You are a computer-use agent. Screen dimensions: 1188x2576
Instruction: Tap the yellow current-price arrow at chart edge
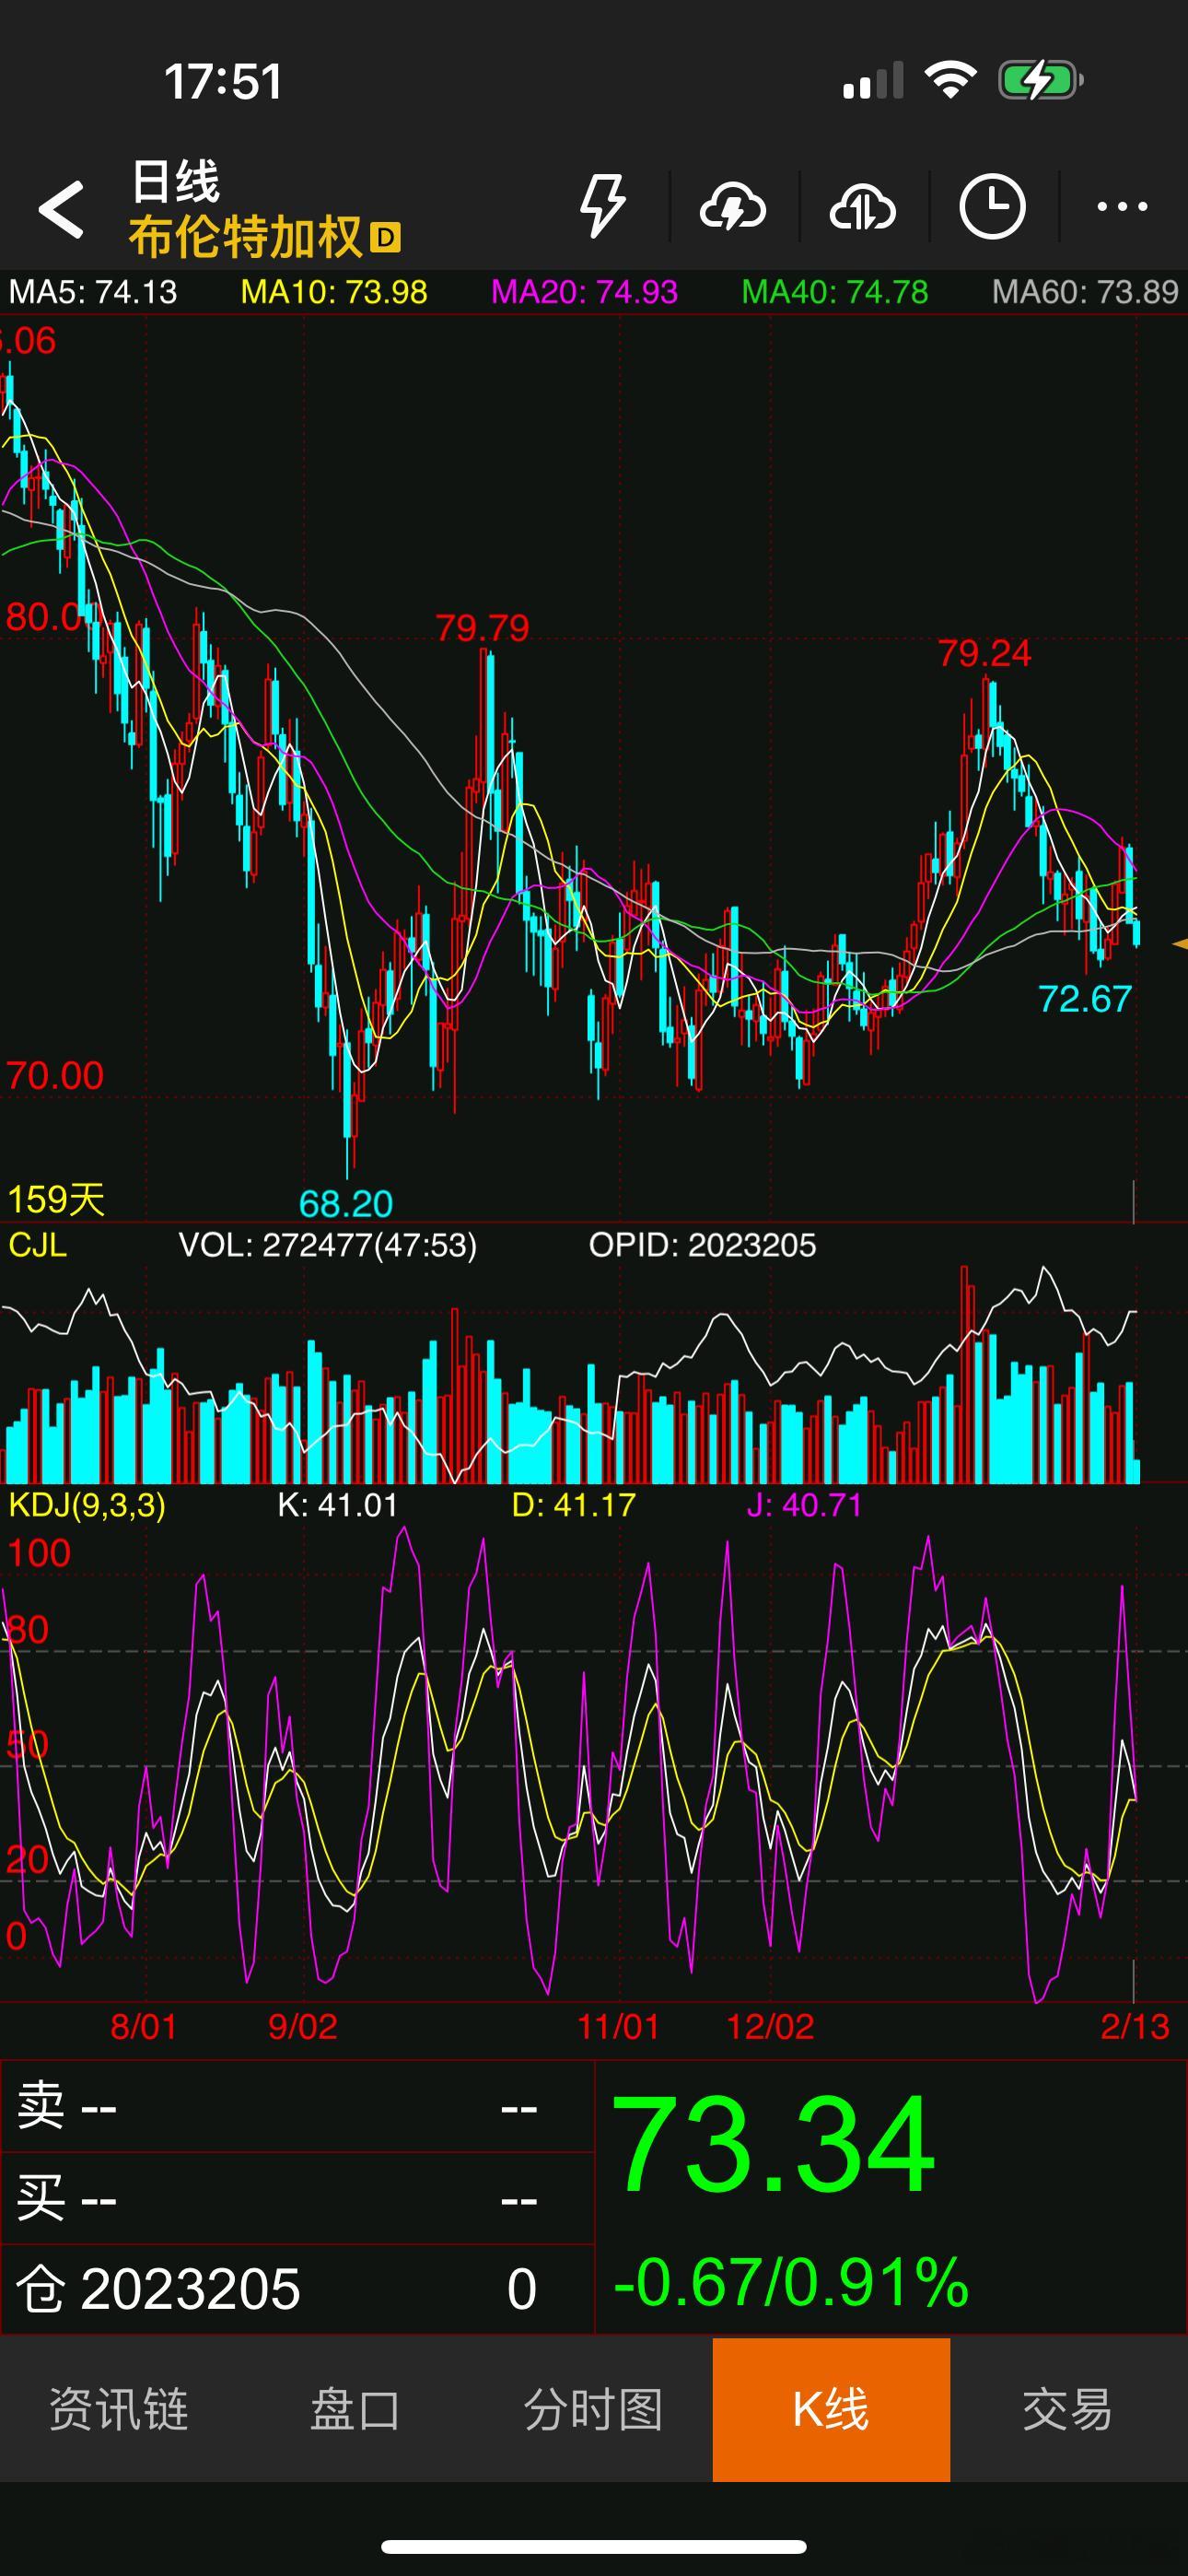pos(1179,944)
